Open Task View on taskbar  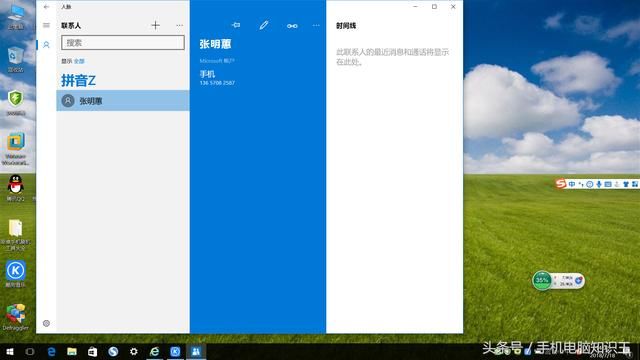30,351
